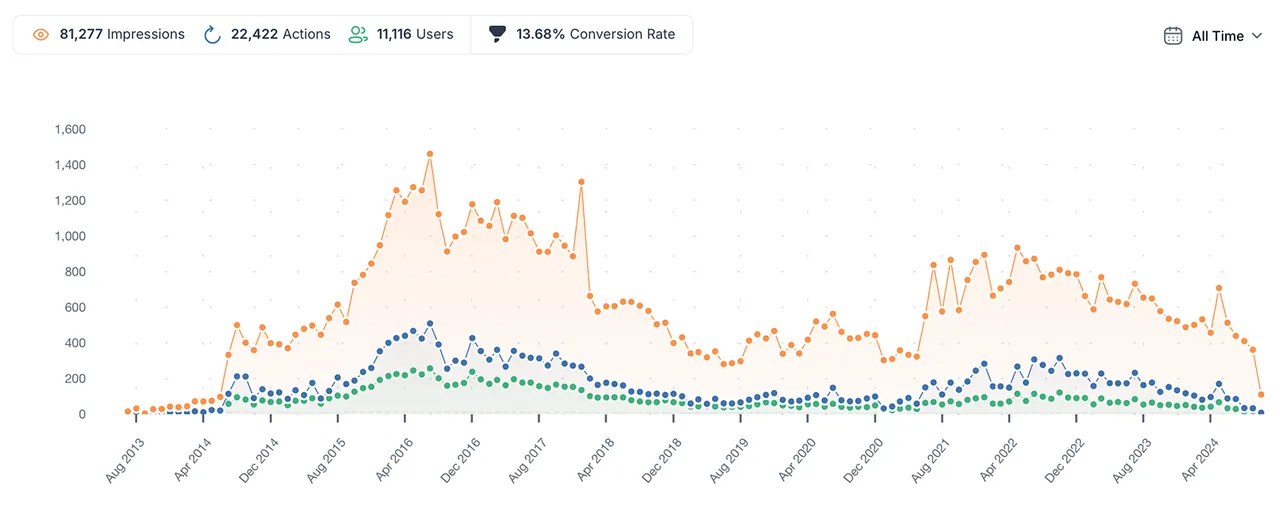Screen dimensions: 1280x508
Task: Click the orange eye Impressions icon
Action: click(x=41, y=34)
